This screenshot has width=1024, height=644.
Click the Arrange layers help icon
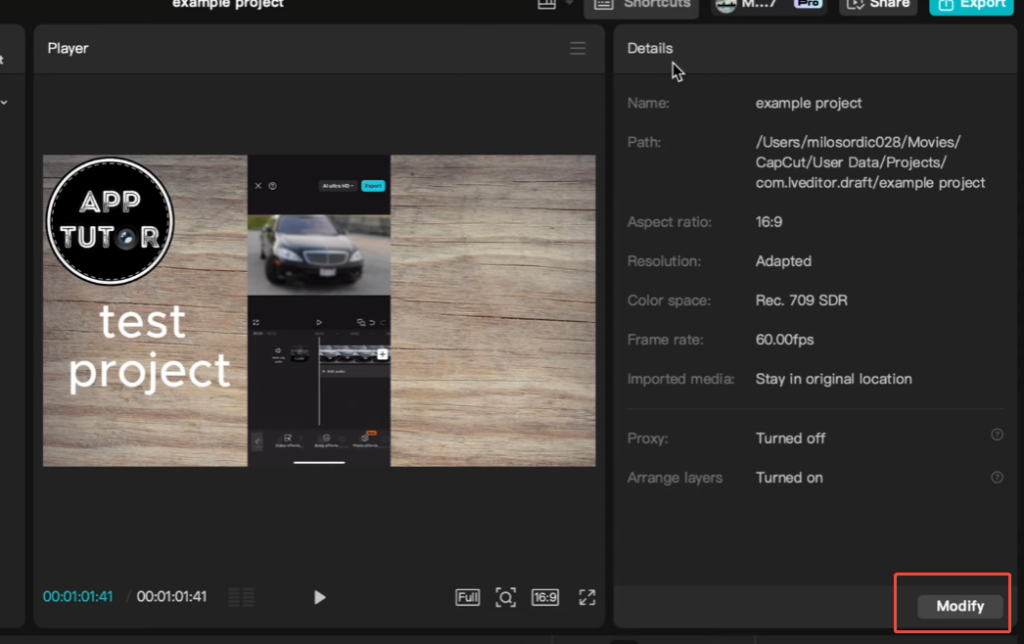click(x=997, y=477)
